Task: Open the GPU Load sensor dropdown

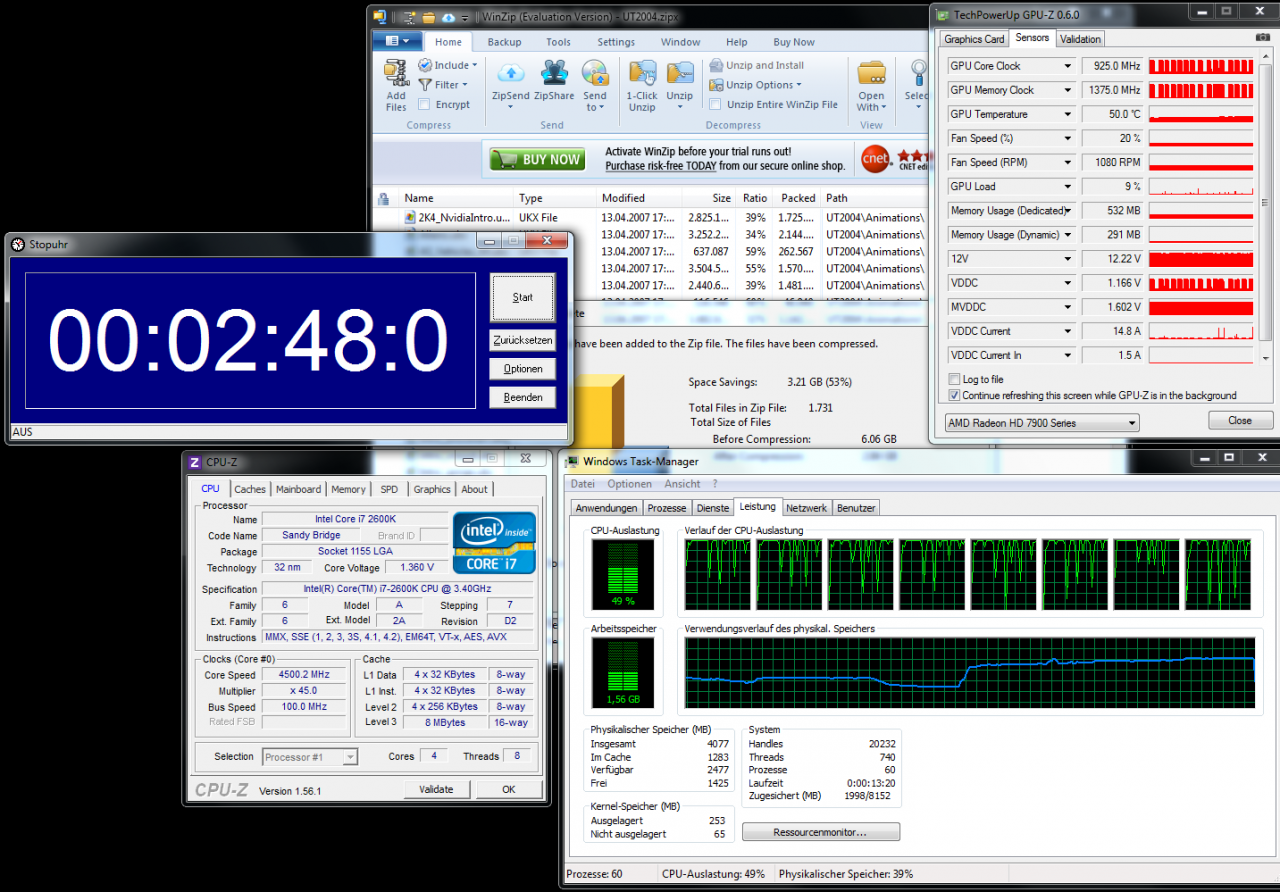Action: pyautogui.click(x=1068, y=186)
